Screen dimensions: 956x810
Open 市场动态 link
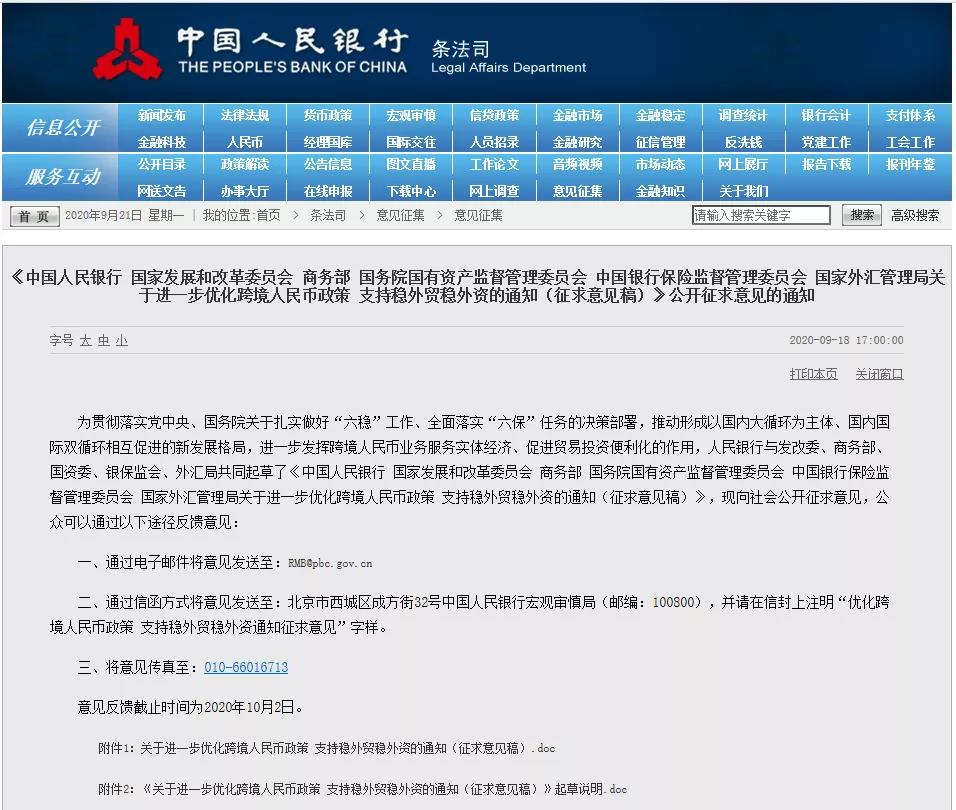click(x=660, y=165)
